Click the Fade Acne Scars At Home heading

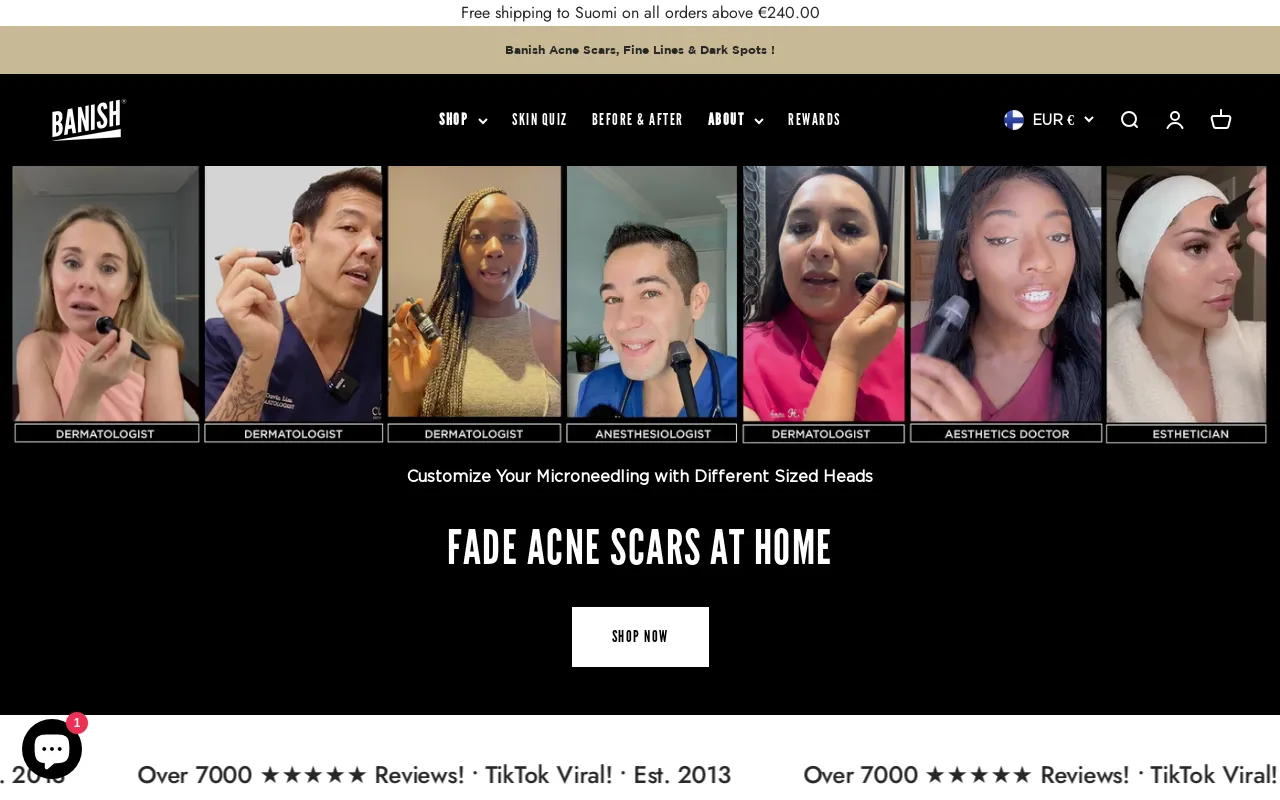[640, 547]
